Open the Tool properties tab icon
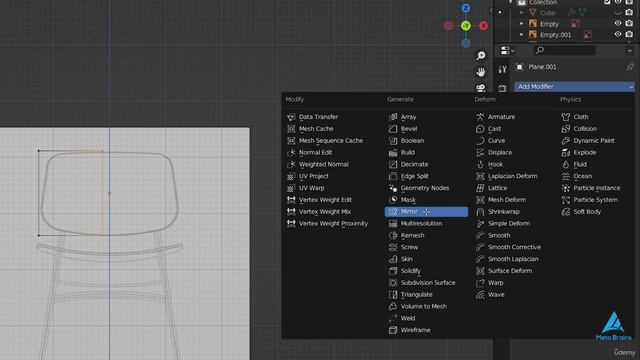Image resolution: width=640 pixels, height=360 pixels. [x=502, y=69]
